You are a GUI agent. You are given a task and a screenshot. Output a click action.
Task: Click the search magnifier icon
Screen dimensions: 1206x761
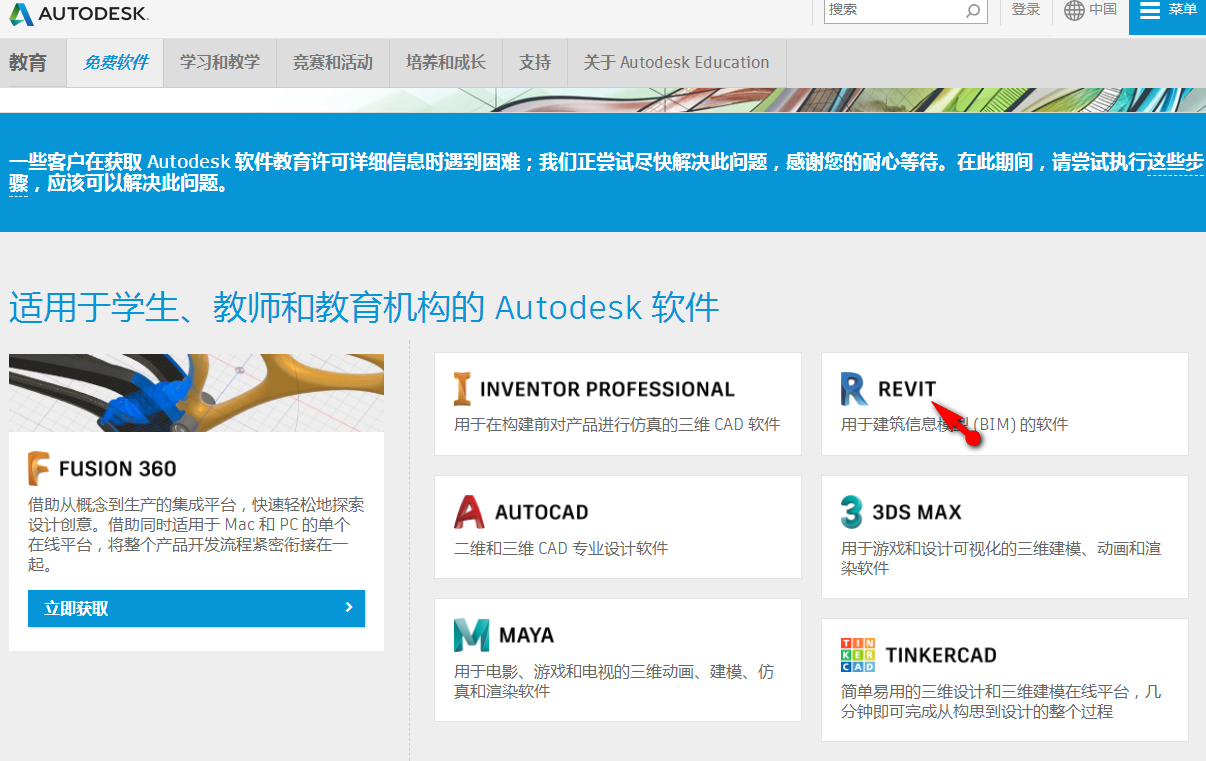[x=973, y=11]
